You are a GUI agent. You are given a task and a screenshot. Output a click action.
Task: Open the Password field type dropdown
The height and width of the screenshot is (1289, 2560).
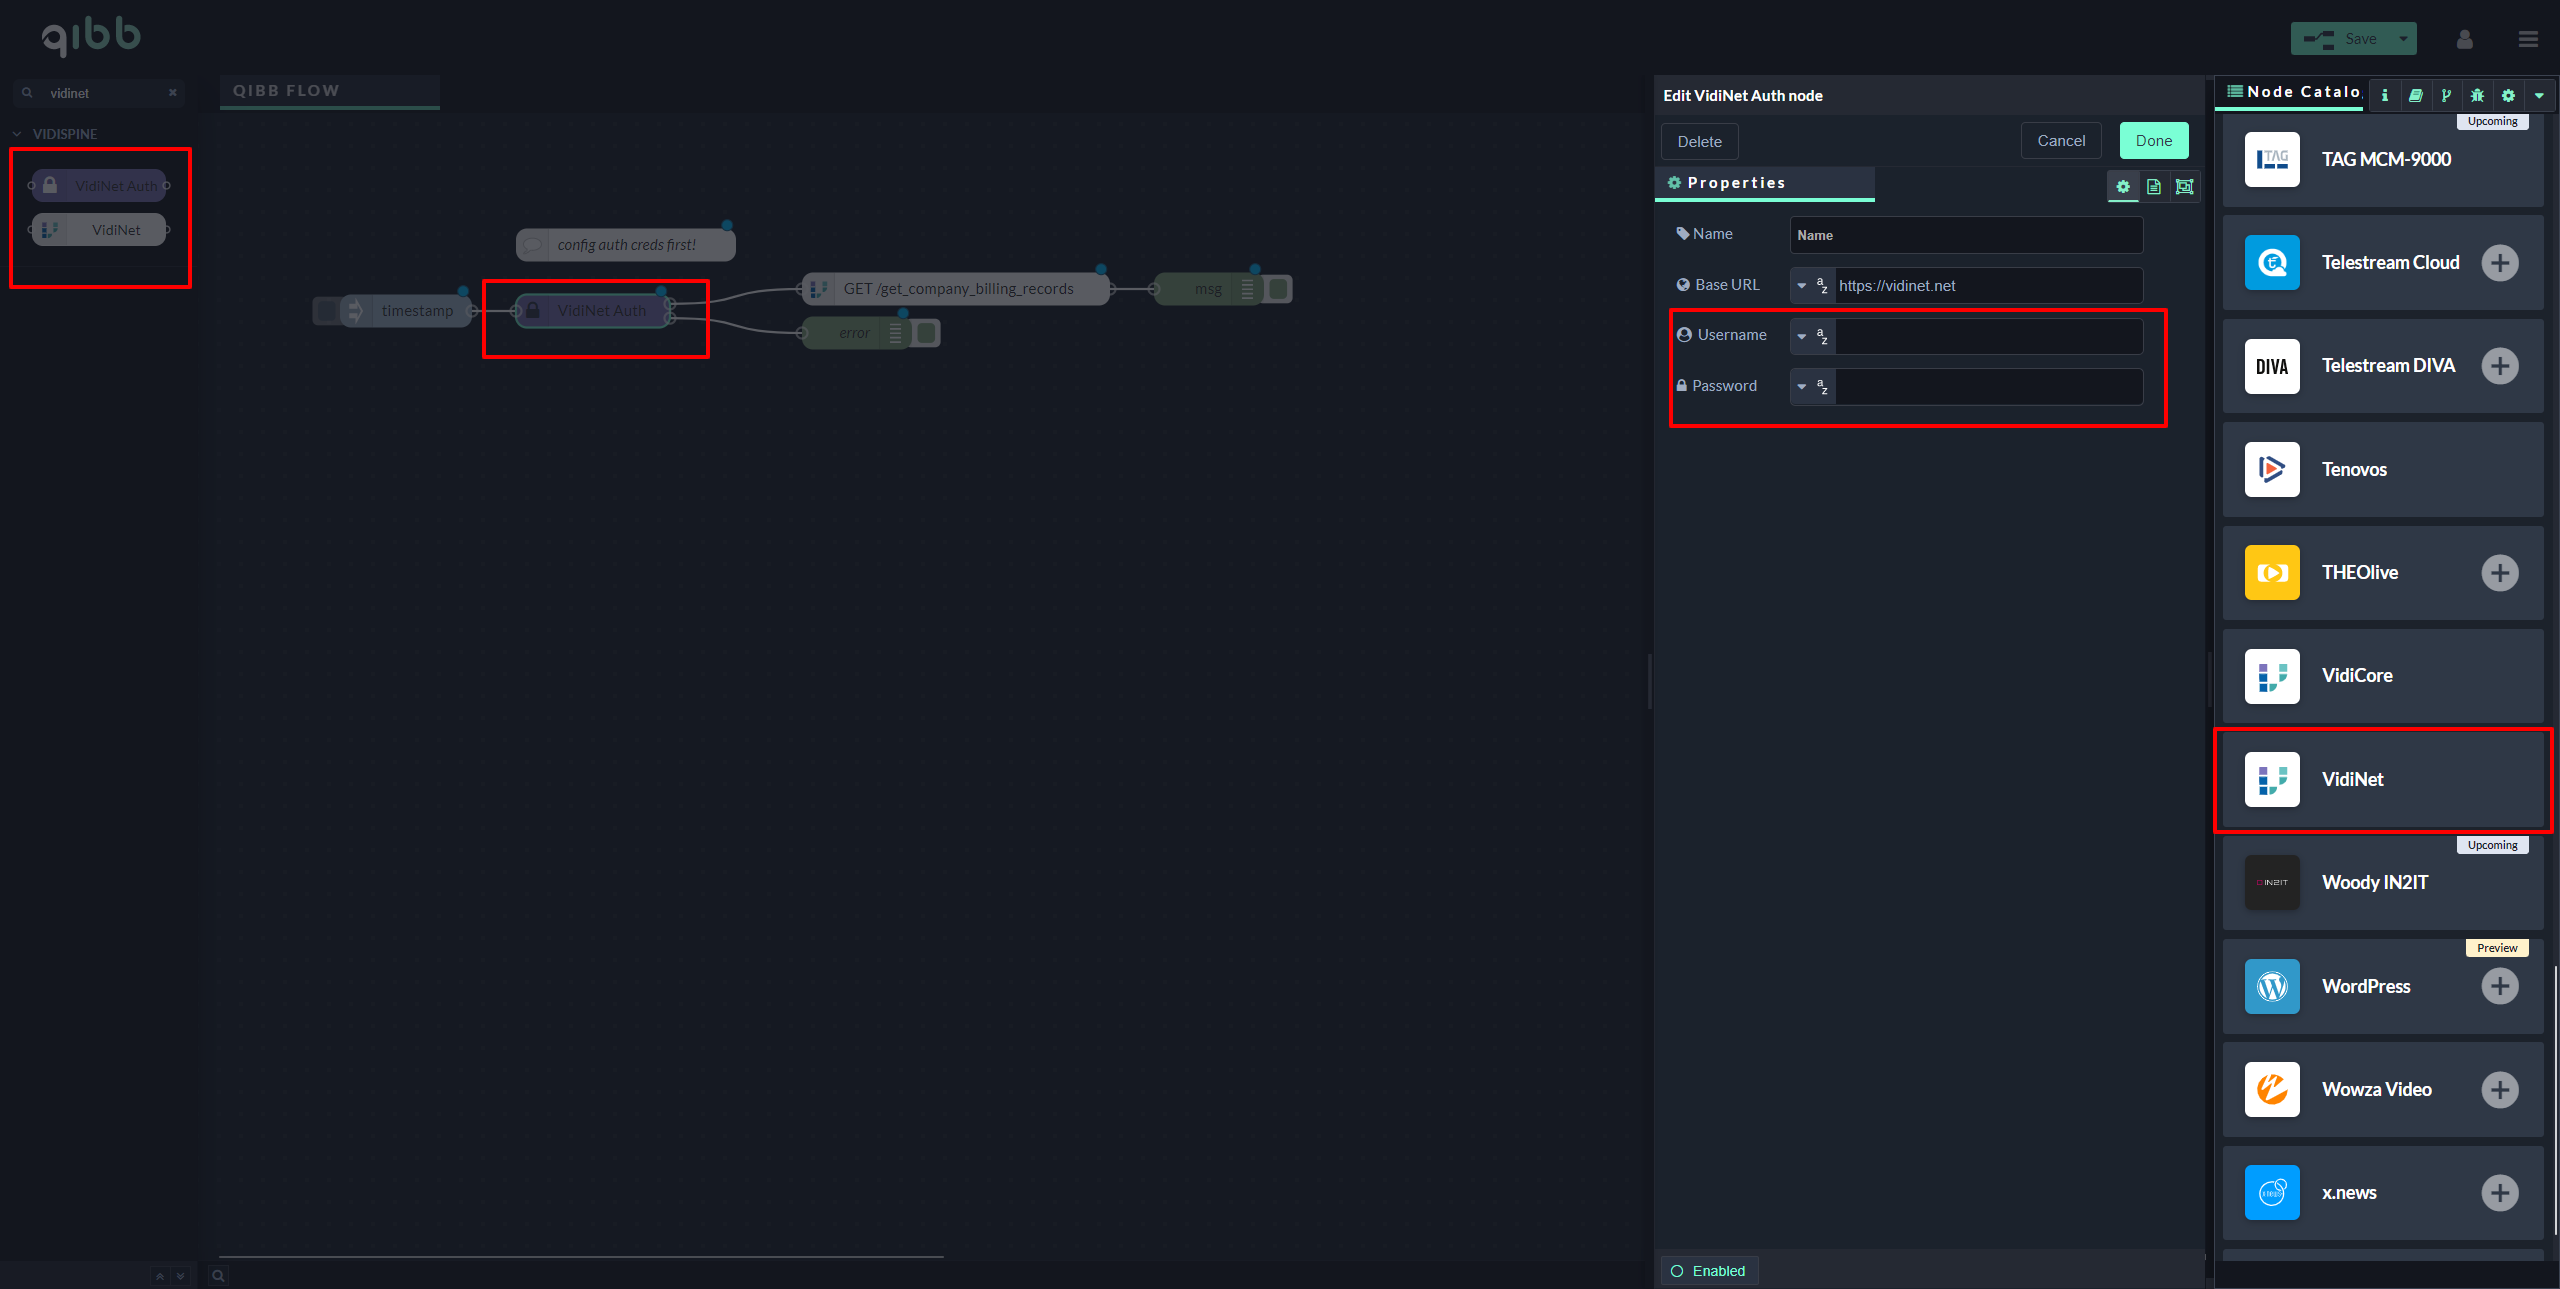(x=1812, y=387)
